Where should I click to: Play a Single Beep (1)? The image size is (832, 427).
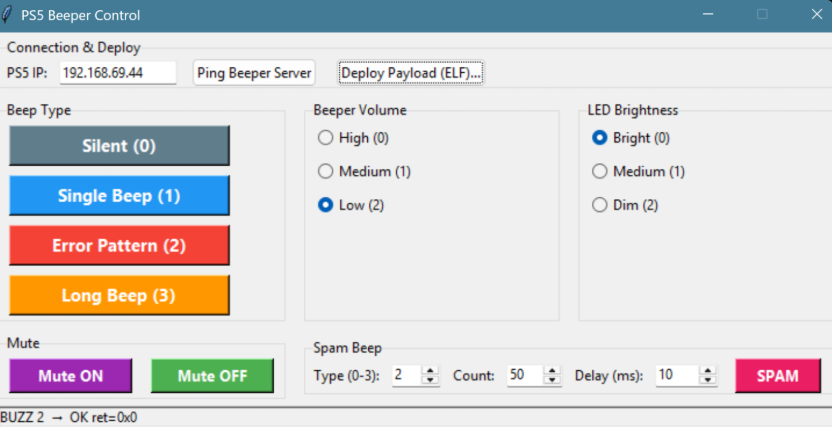click(x=119, y=196)
